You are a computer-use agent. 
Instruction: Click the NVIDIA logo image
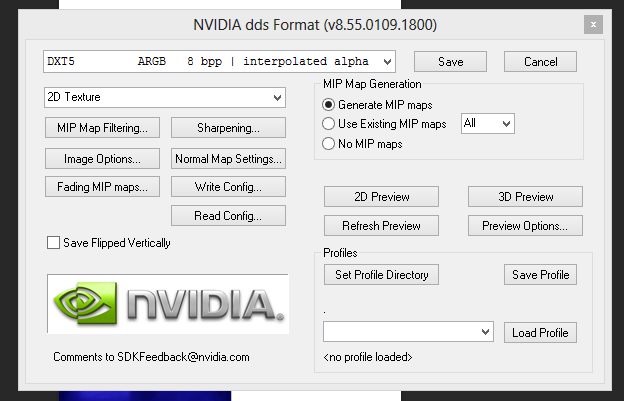click(x=168, y=304)
